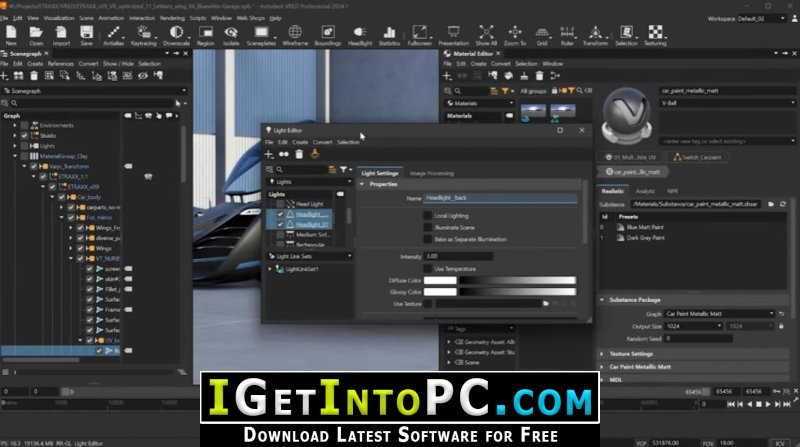800x447 pixels.
Task: Select the Isolate toolbar icon
Action: (231, 35)
